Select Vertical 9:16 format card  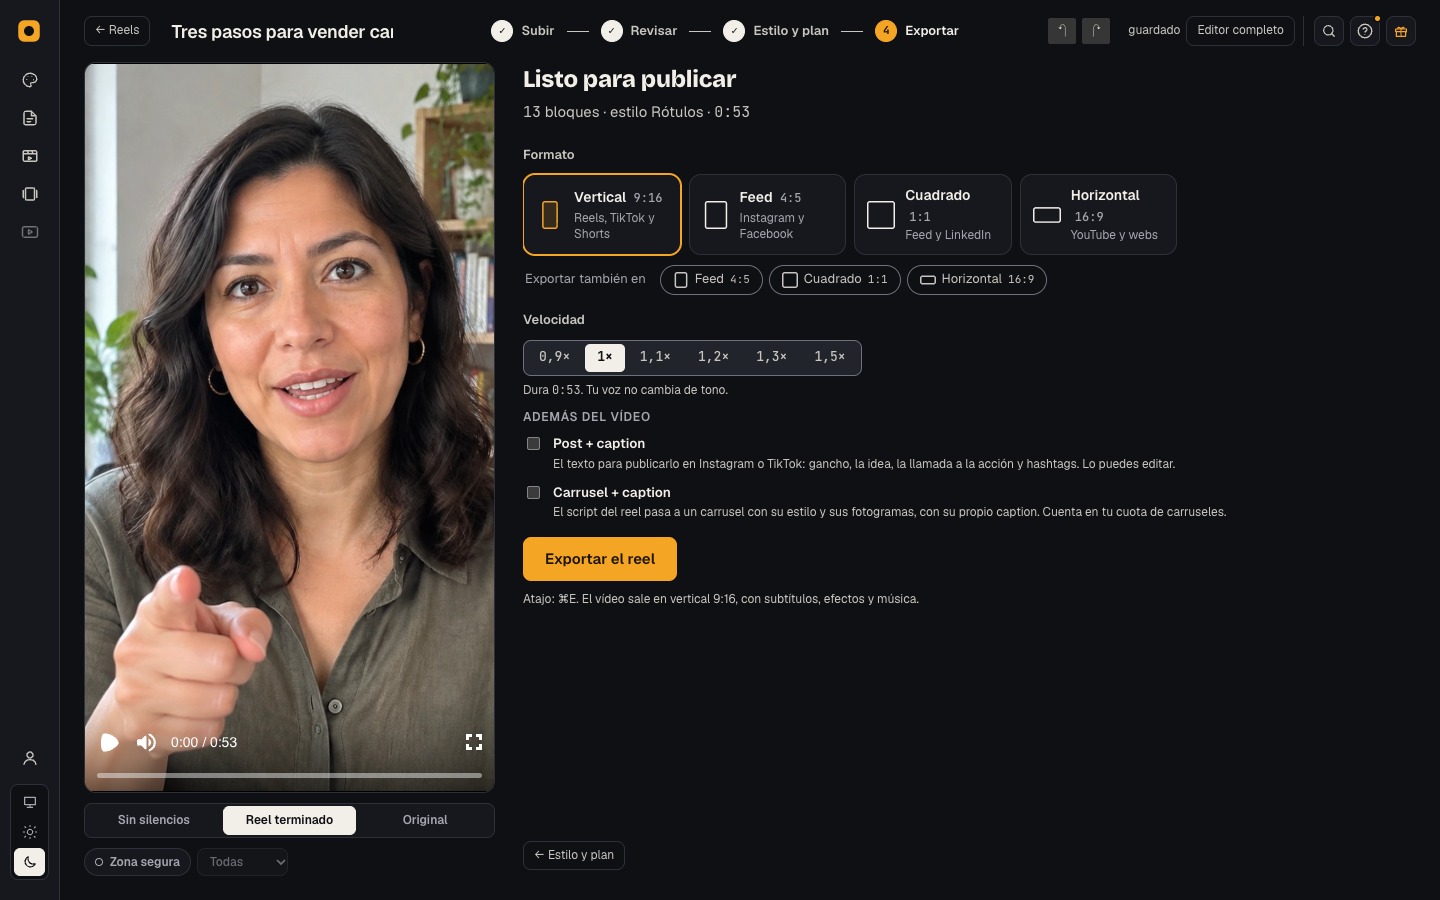[602, 215]
